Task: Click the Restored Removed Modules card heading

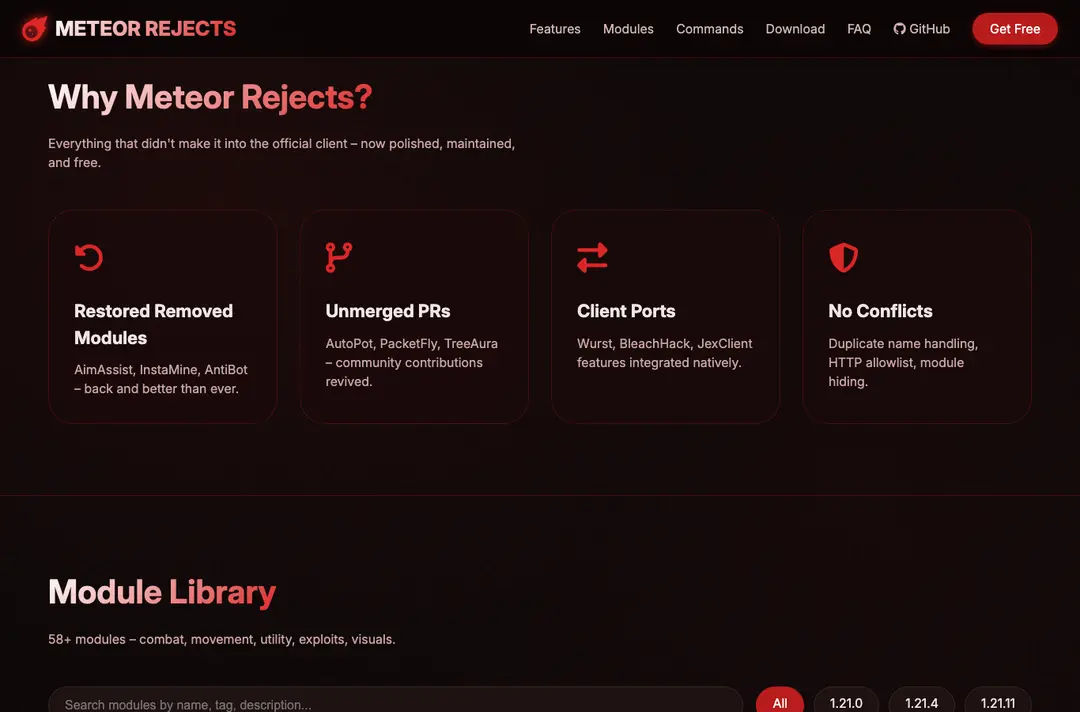Action: [x=154, y=324]
